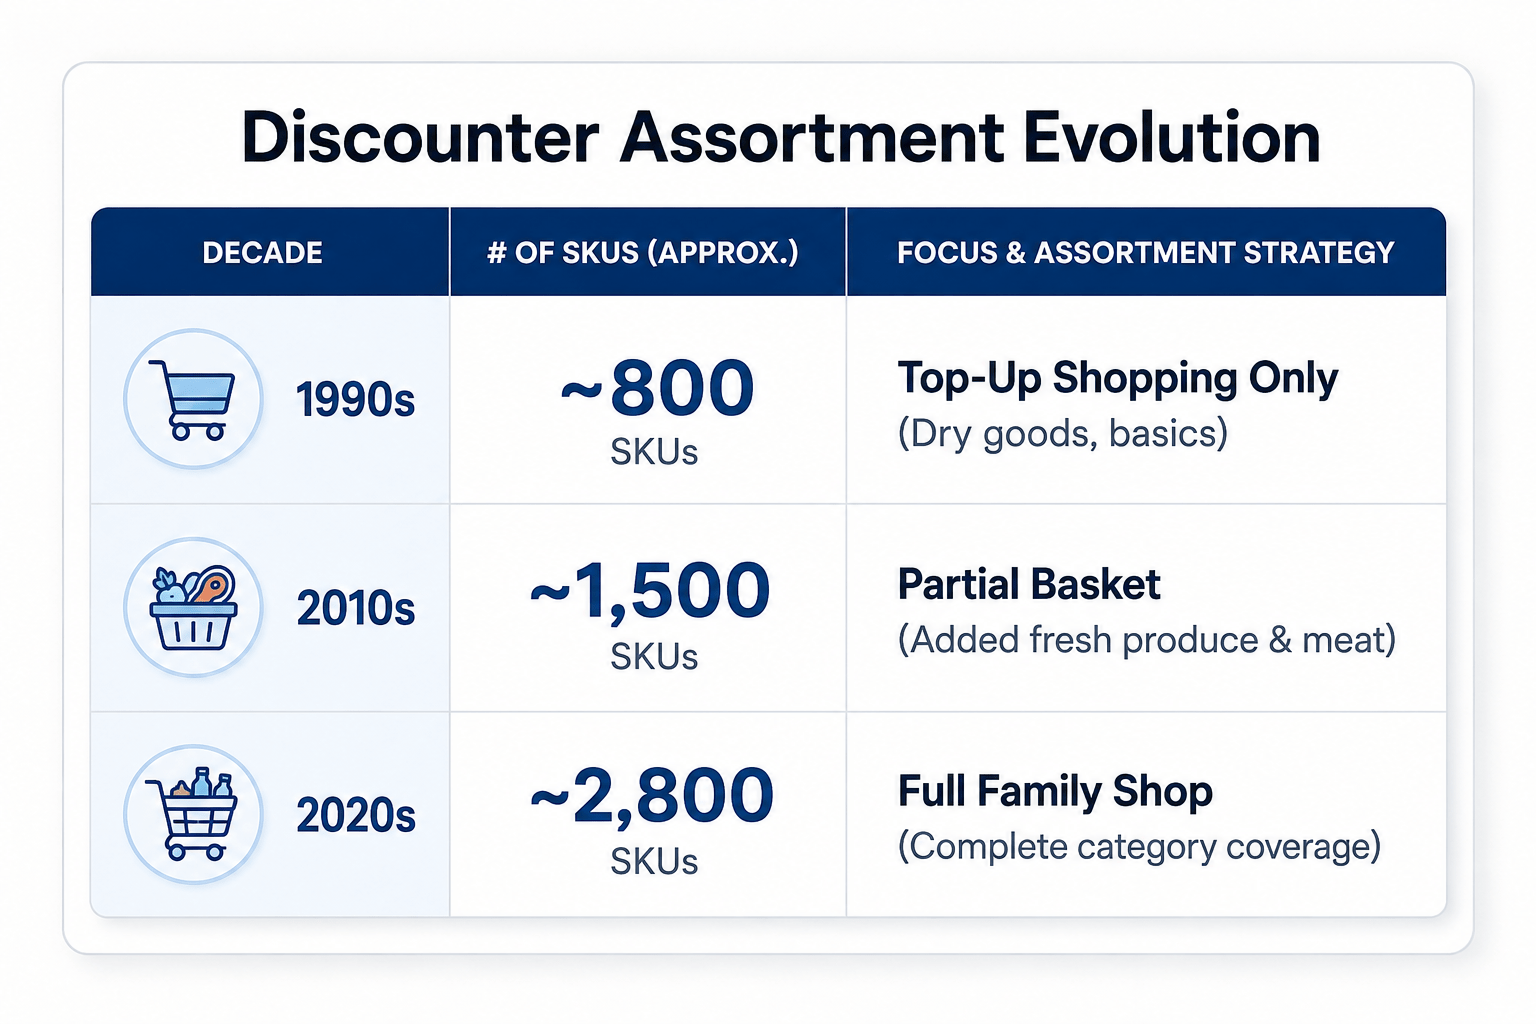
Task: Click the empty shopping cart icon
Action: [193, 399]
